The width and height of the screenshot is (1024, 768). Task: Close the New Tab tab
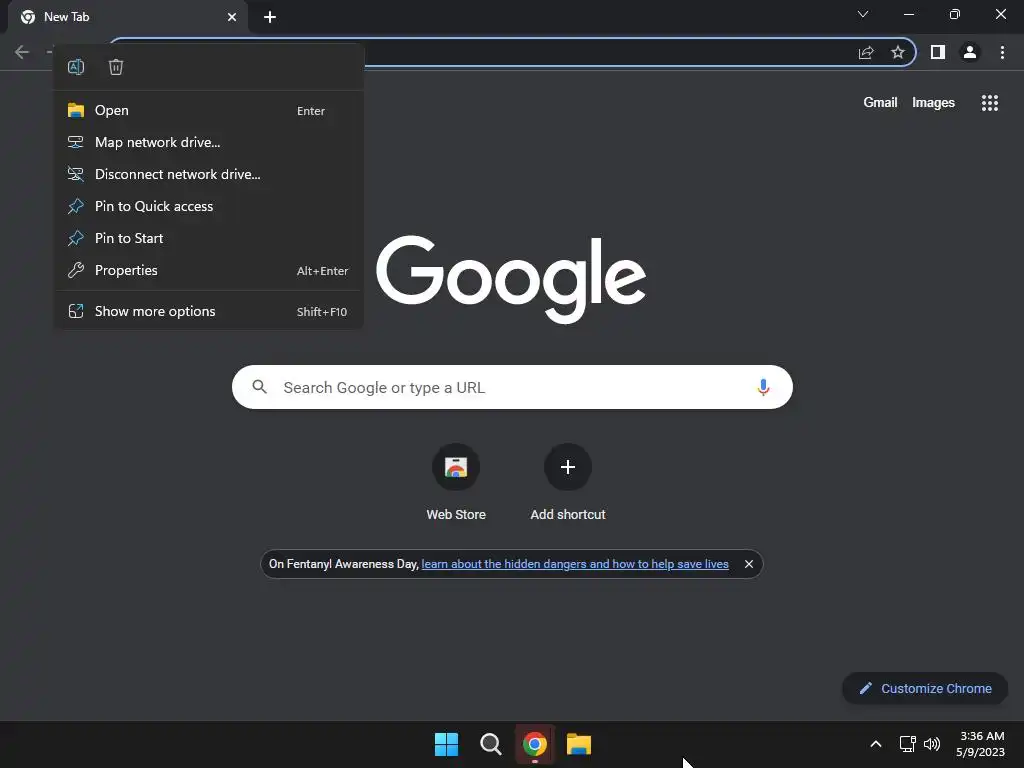tap(232, 17)
